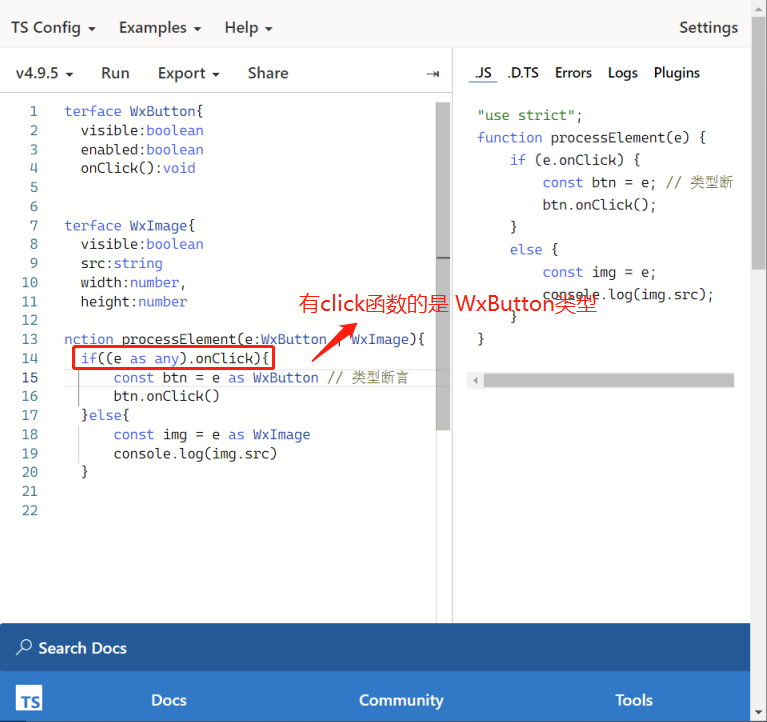Click 'const img = e as WxImage' line

point(212,434)
